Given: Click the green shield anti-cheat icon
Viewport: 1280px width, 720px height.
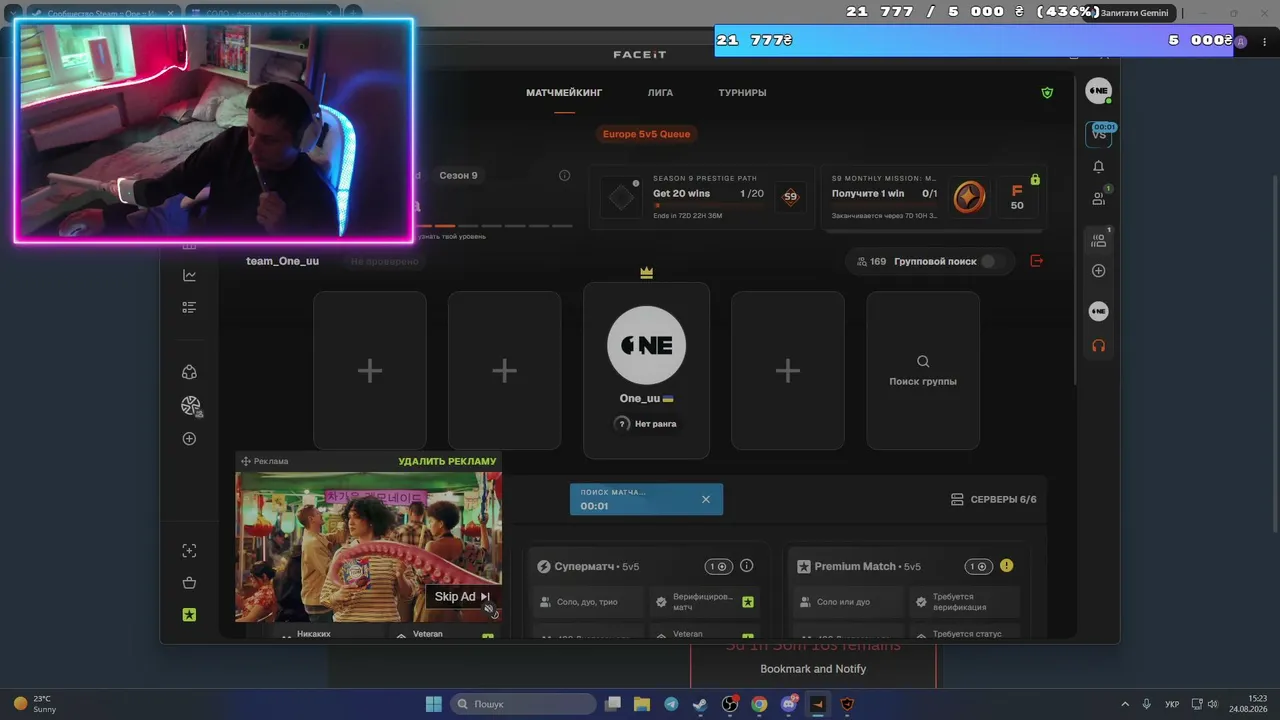Looking at the screenshot, I should [x=1047, y=93].
